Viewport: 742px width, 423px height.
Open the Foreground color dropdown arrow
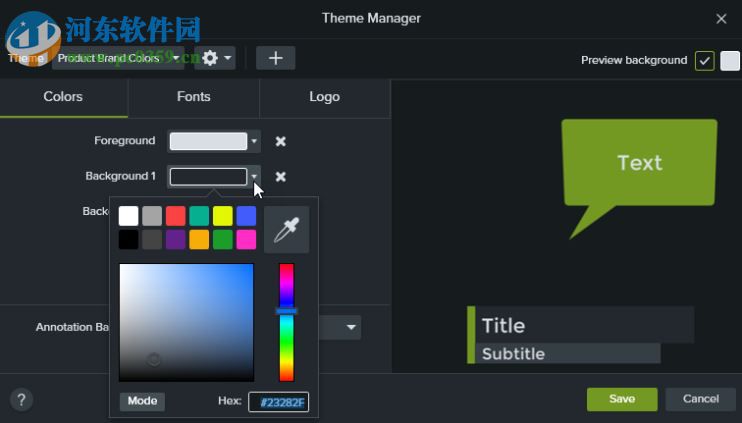click(254, 141)
